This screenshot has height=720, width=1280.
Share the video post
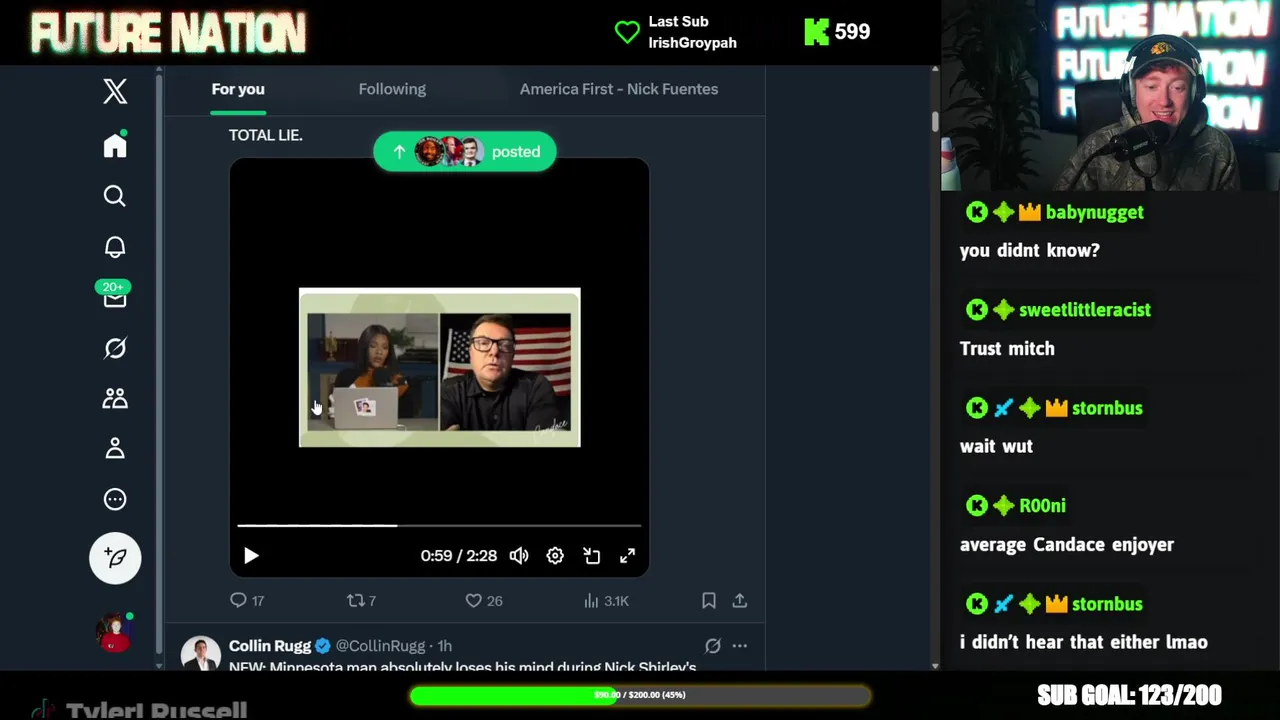[740, 600]
